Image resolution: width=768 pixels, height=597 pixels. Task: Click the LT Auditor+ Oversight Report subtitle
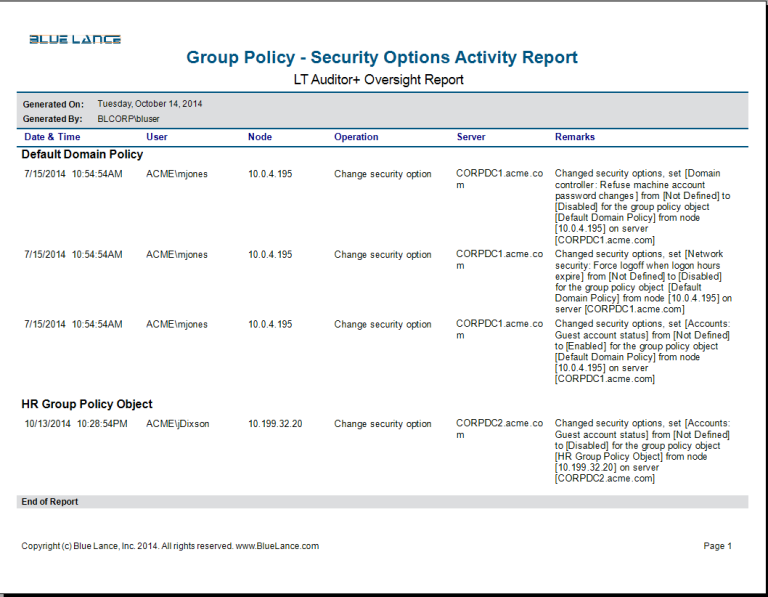378,79
